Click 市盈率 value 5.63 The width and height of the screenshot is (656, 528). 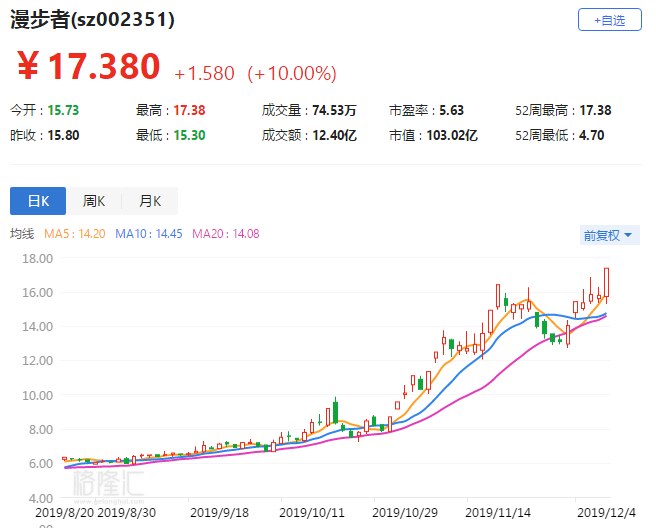(451, 110)
